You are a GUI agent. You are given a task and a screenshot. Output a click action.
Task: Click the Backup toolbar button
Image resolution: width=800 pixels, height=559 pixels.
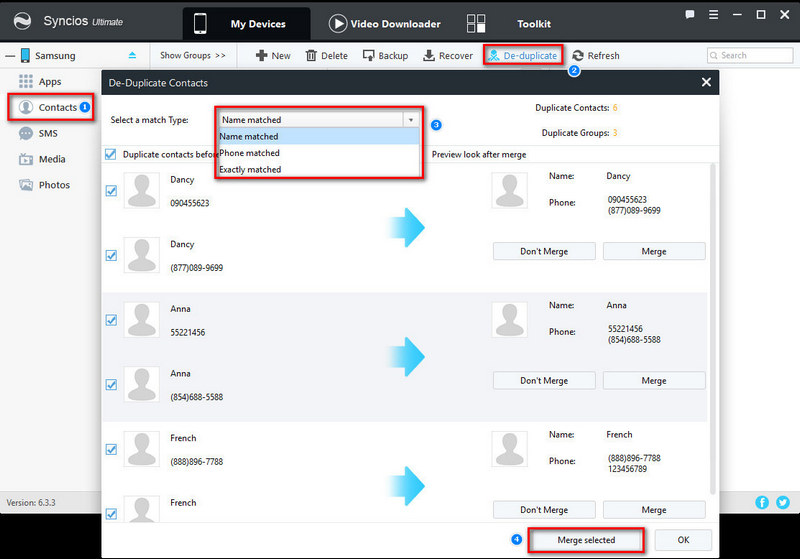pyautogui.click(x=385, y=56)
